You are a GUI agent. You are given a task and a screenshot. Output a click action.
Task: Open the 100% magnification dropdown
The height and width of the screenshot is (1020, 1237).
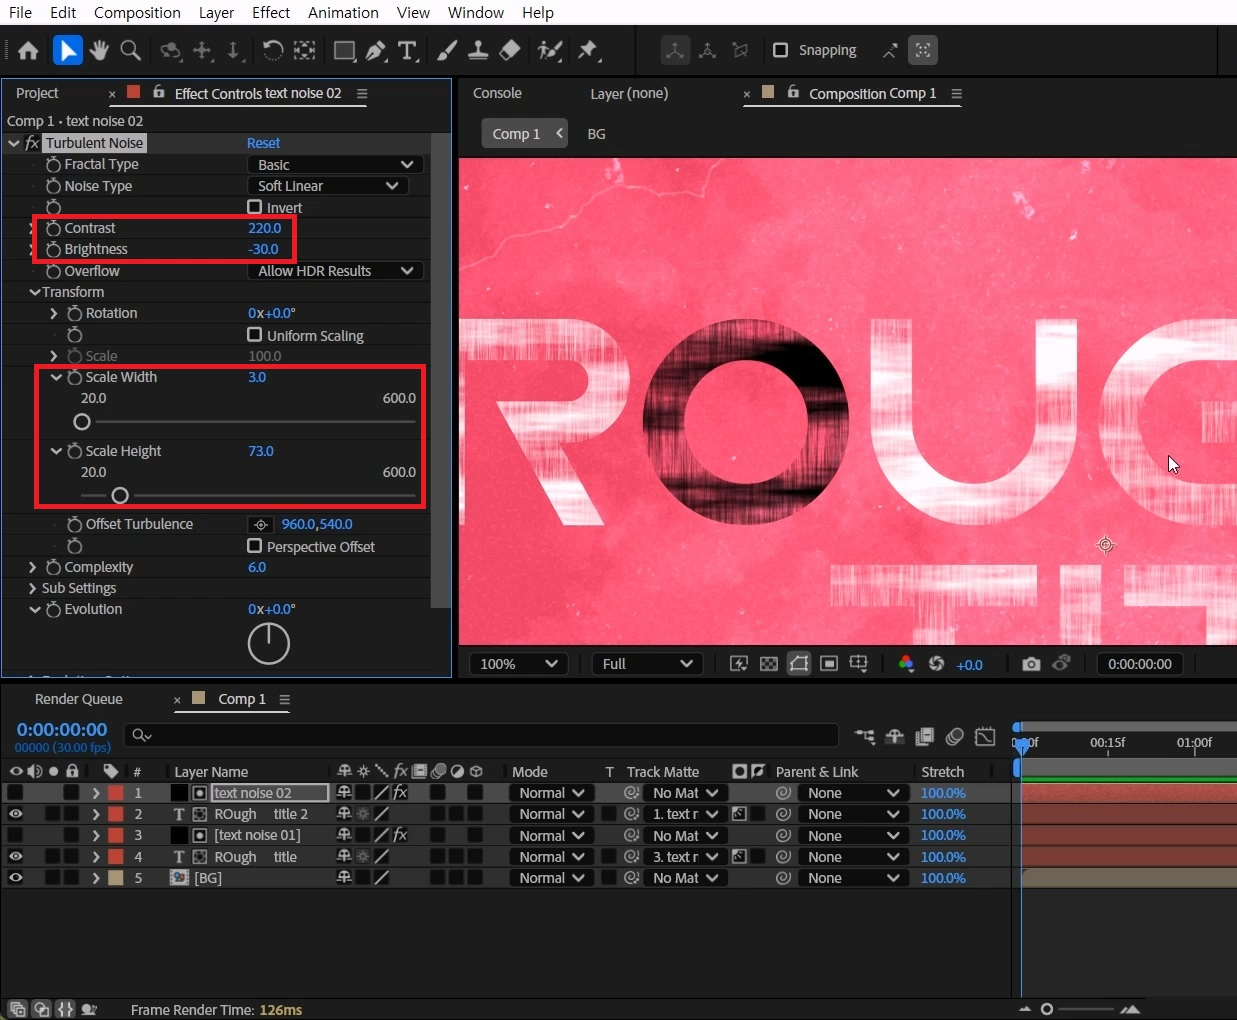(x=518, y=664)
